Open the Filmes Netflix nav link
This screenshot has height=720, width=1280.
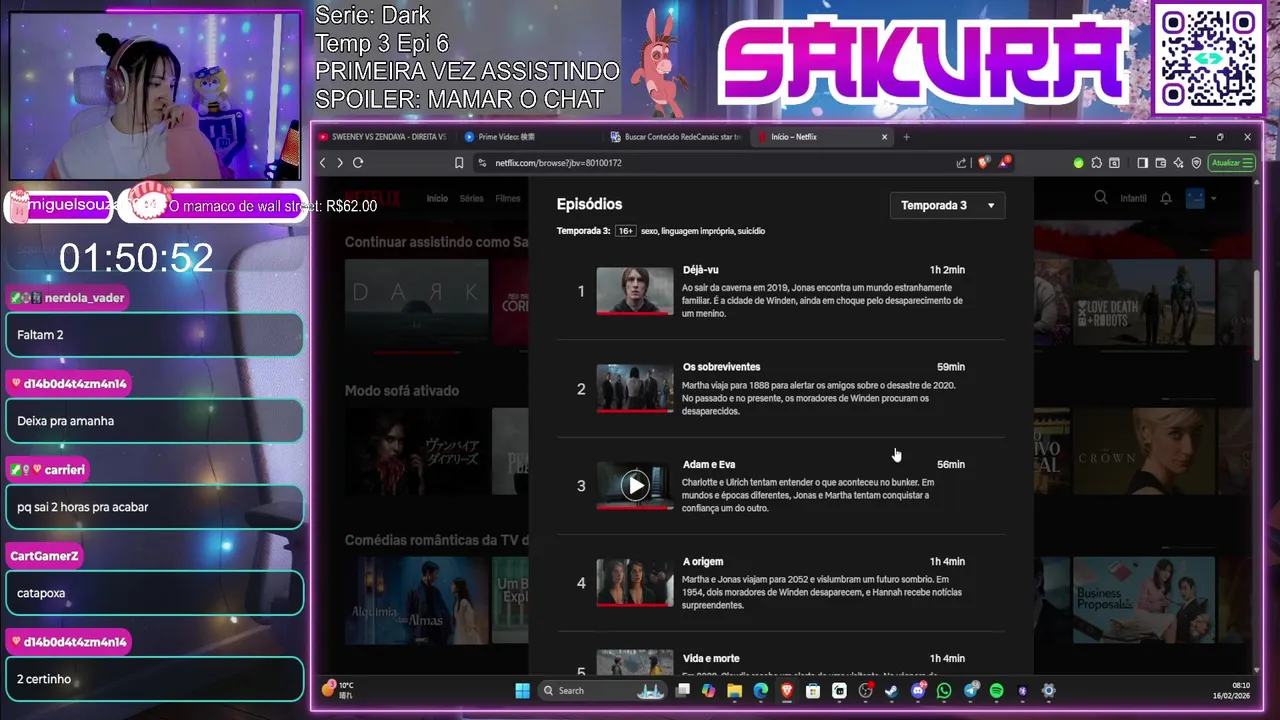coord(508,198)
